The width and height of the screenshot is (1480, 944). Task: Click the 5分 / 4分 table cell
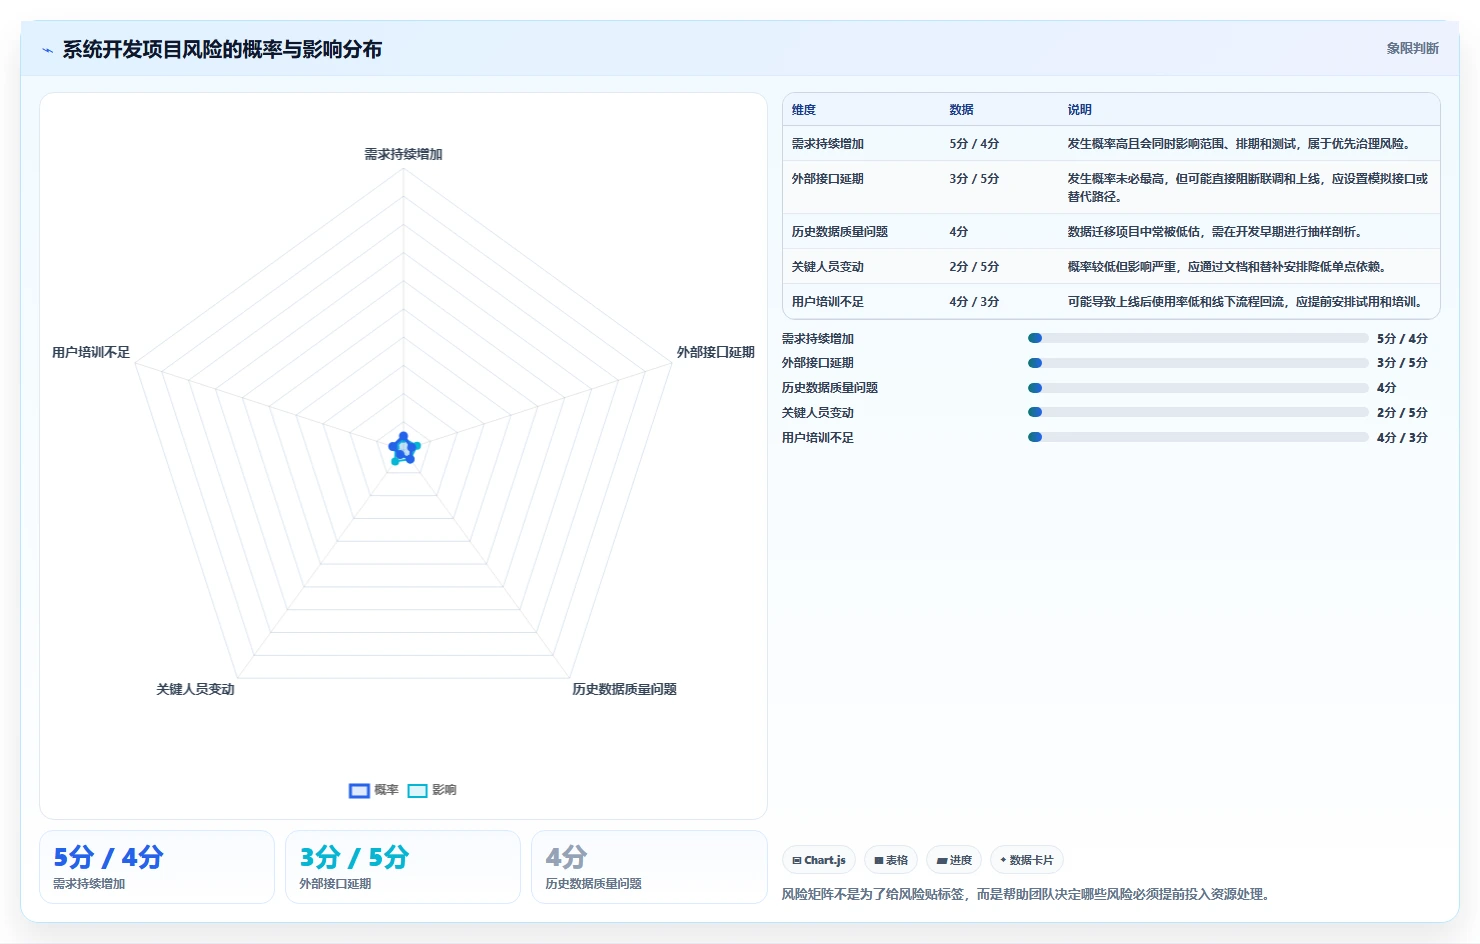click(974, 144)
